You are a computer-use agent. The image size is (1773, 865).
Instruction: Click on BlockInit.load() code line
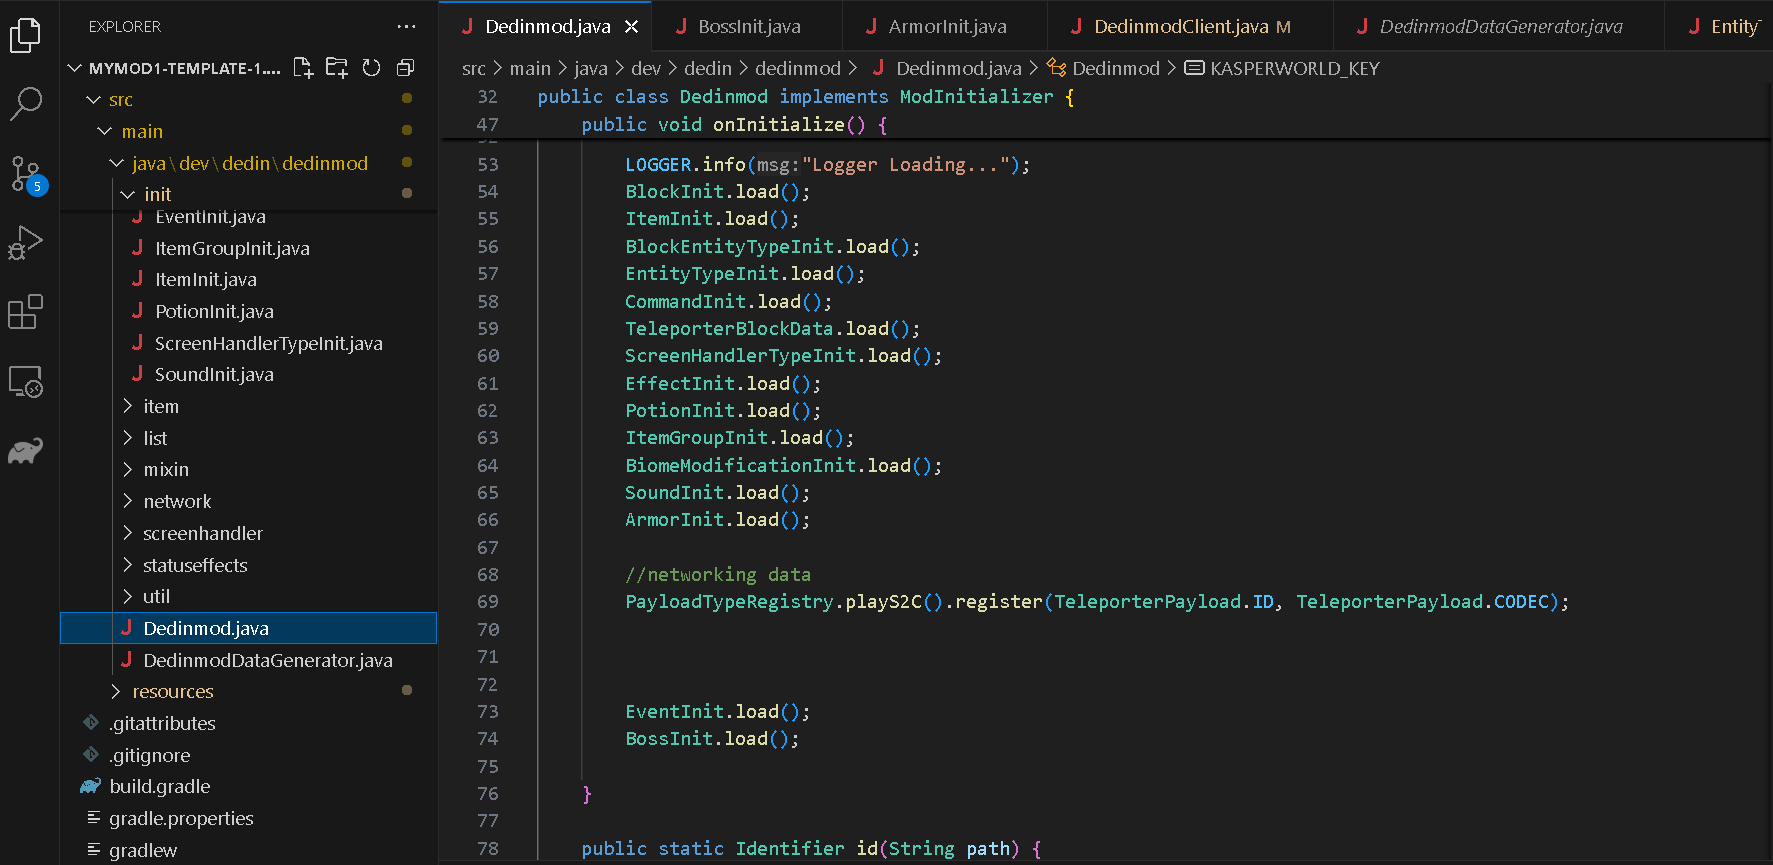717,192
